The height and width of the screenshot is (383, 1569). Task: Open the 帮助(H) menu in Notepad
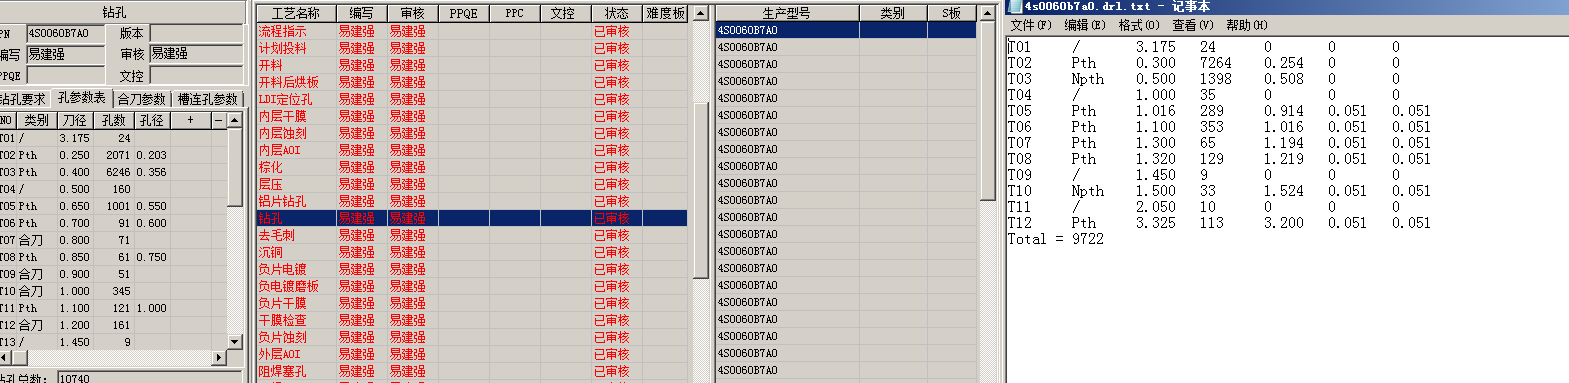1246,25
